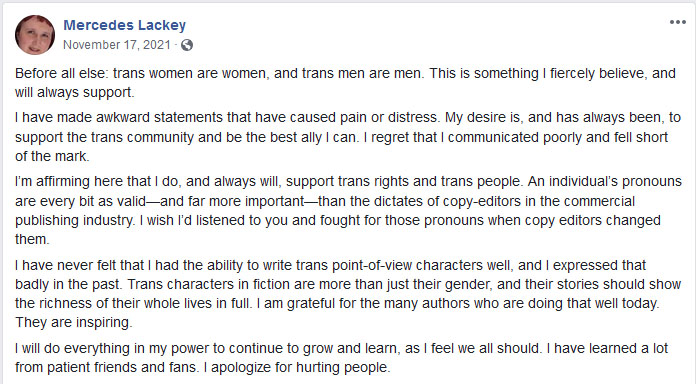
Task: Click the line starting "badly in the past"
Action: coord(348,284)
